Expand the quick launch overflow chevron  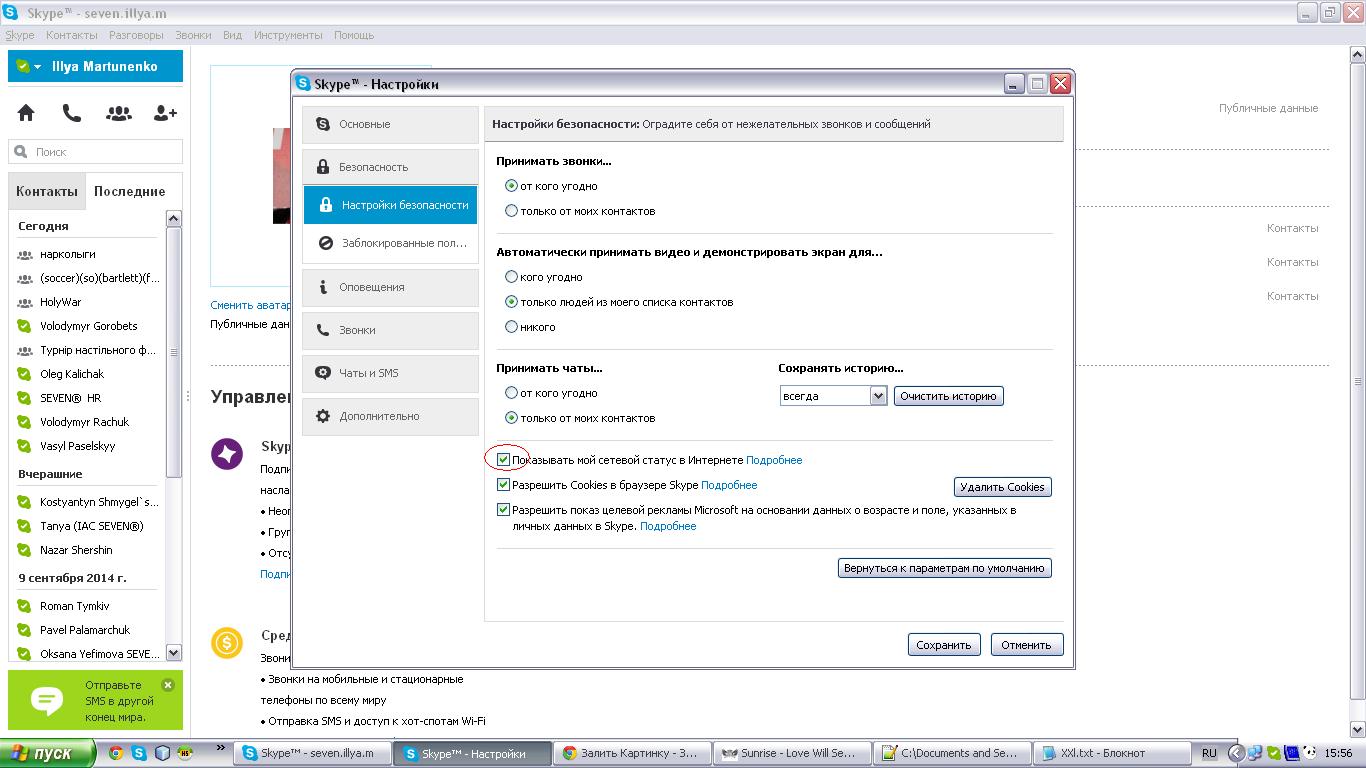[x=220, y=747]
